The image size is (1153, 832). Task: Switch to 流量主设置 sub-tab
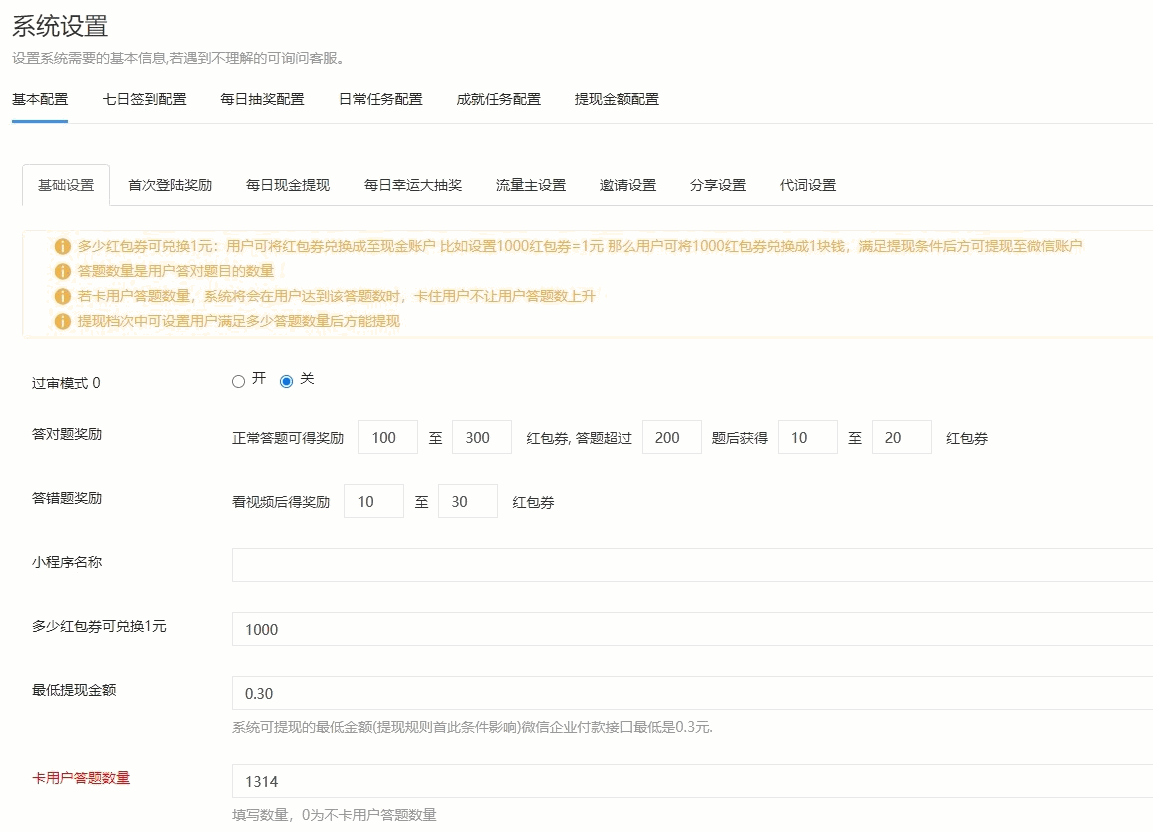531,185
